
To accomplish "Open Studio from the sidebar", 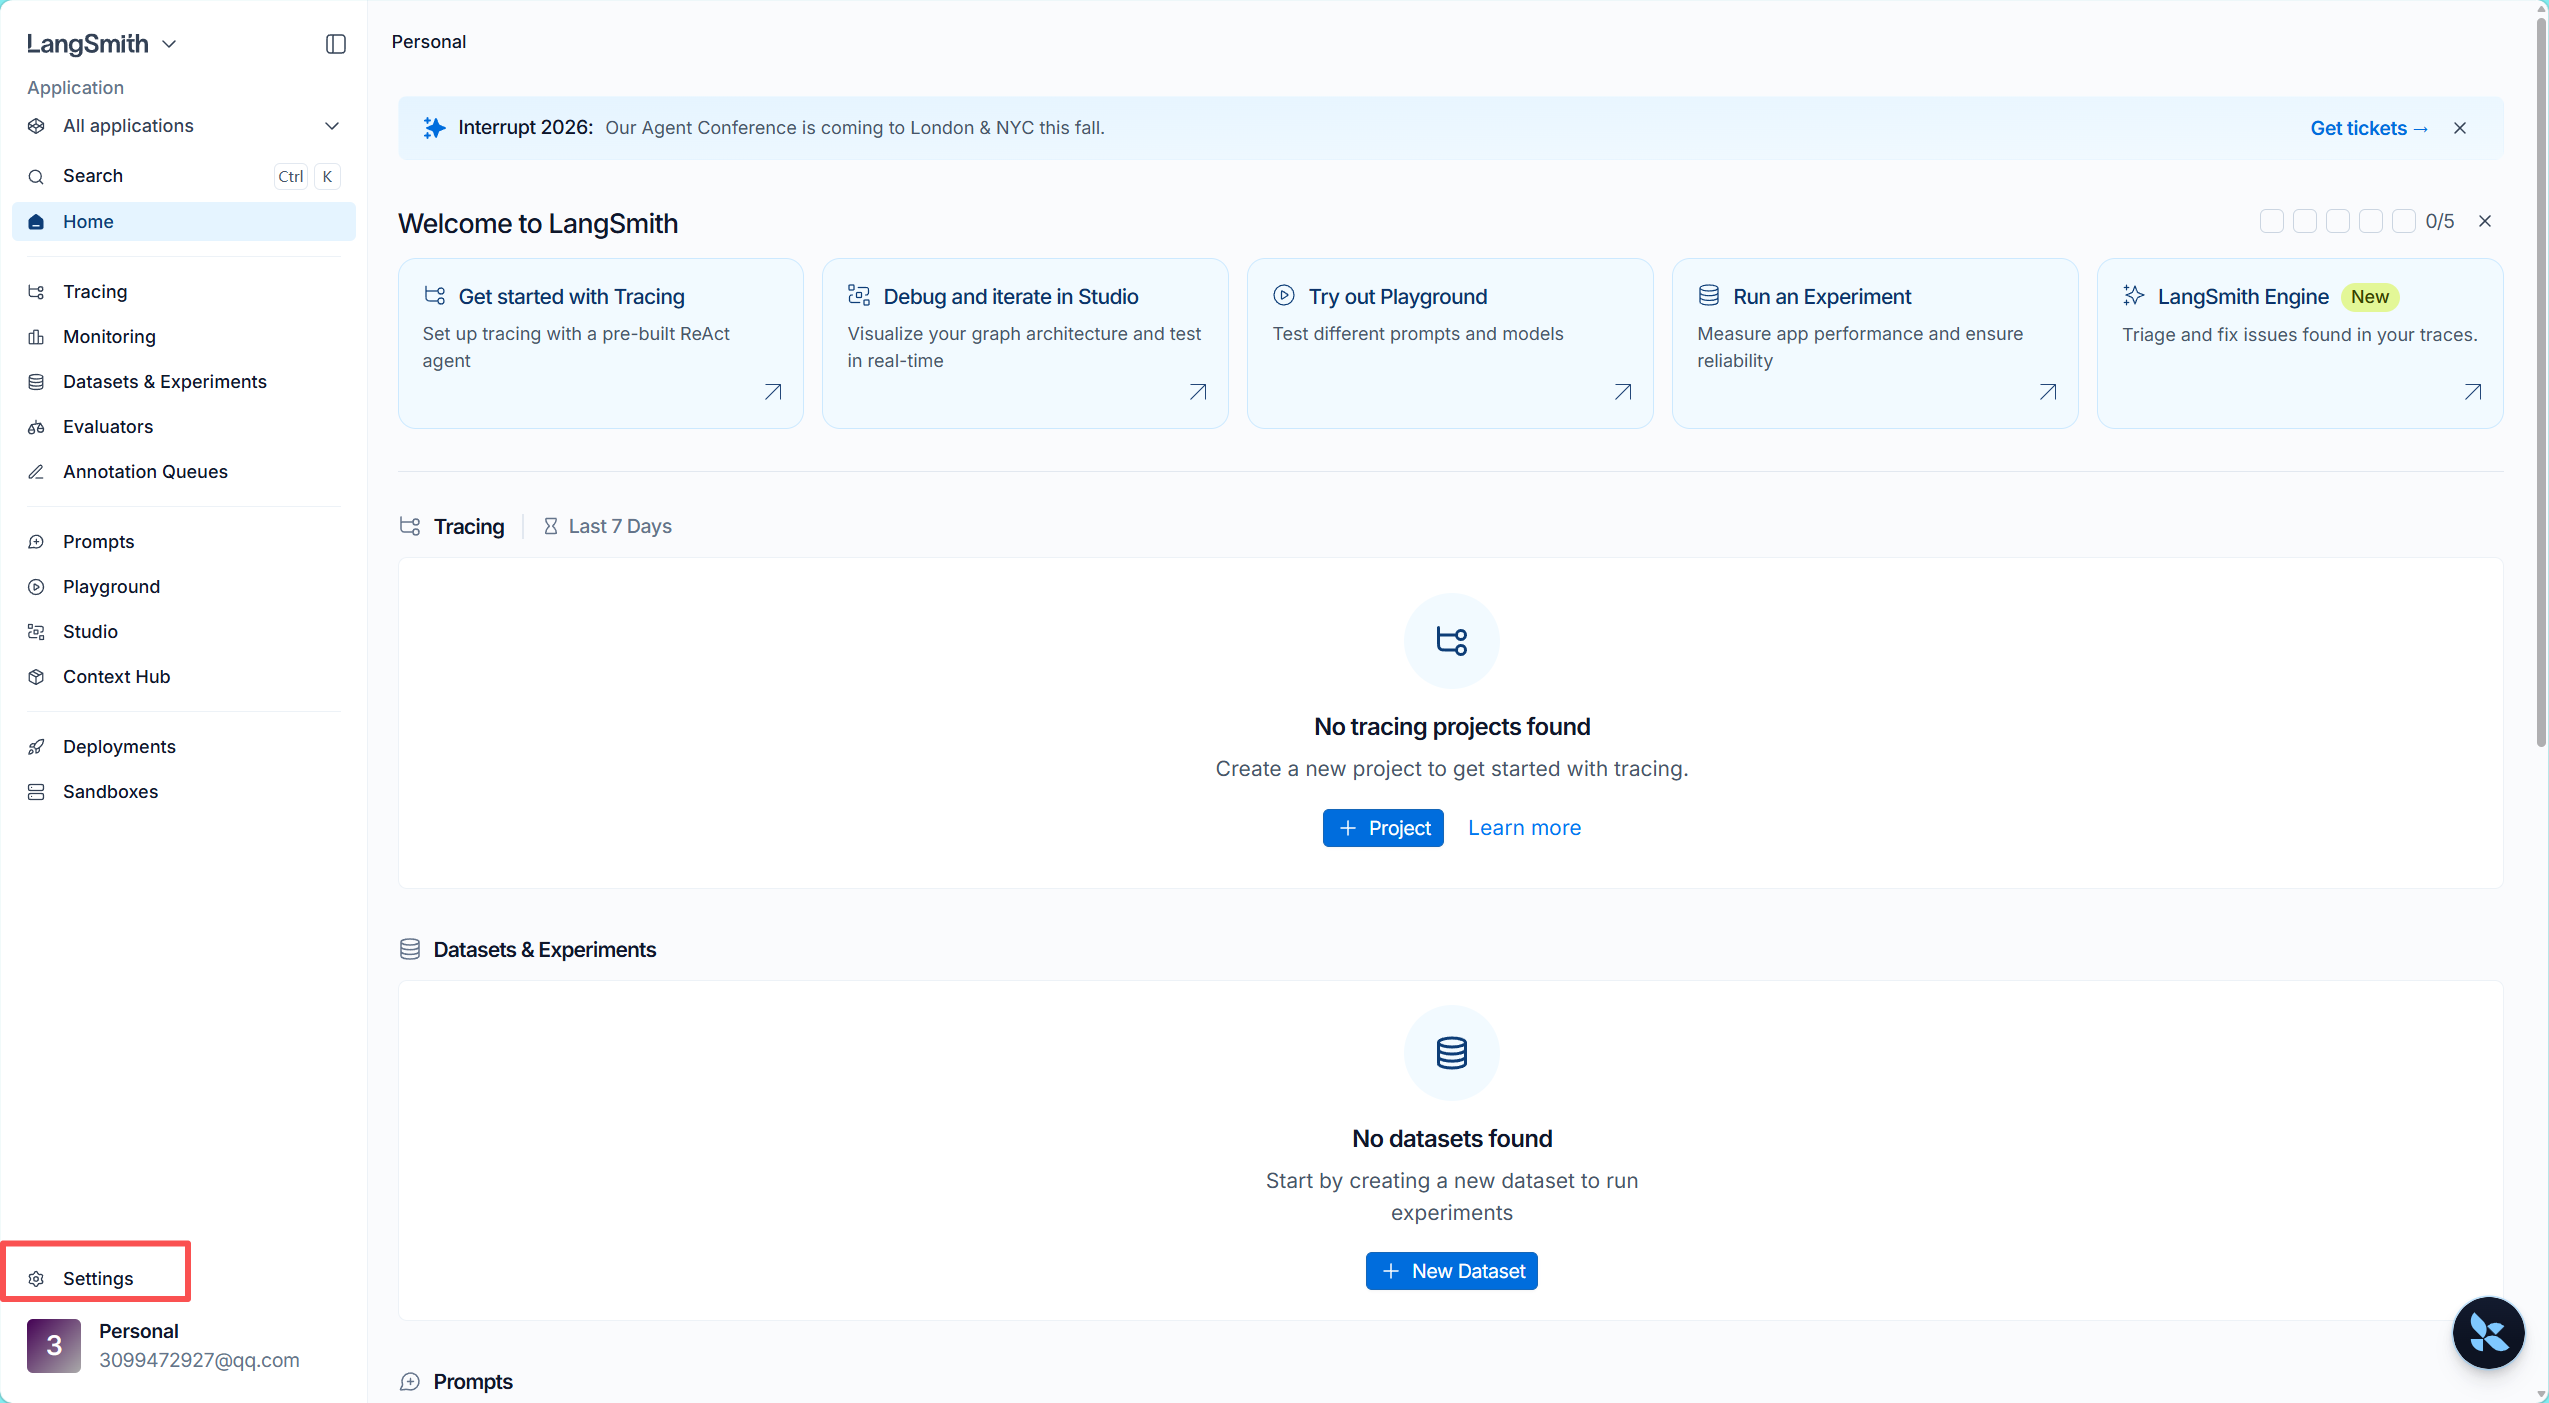I will 184,632.
